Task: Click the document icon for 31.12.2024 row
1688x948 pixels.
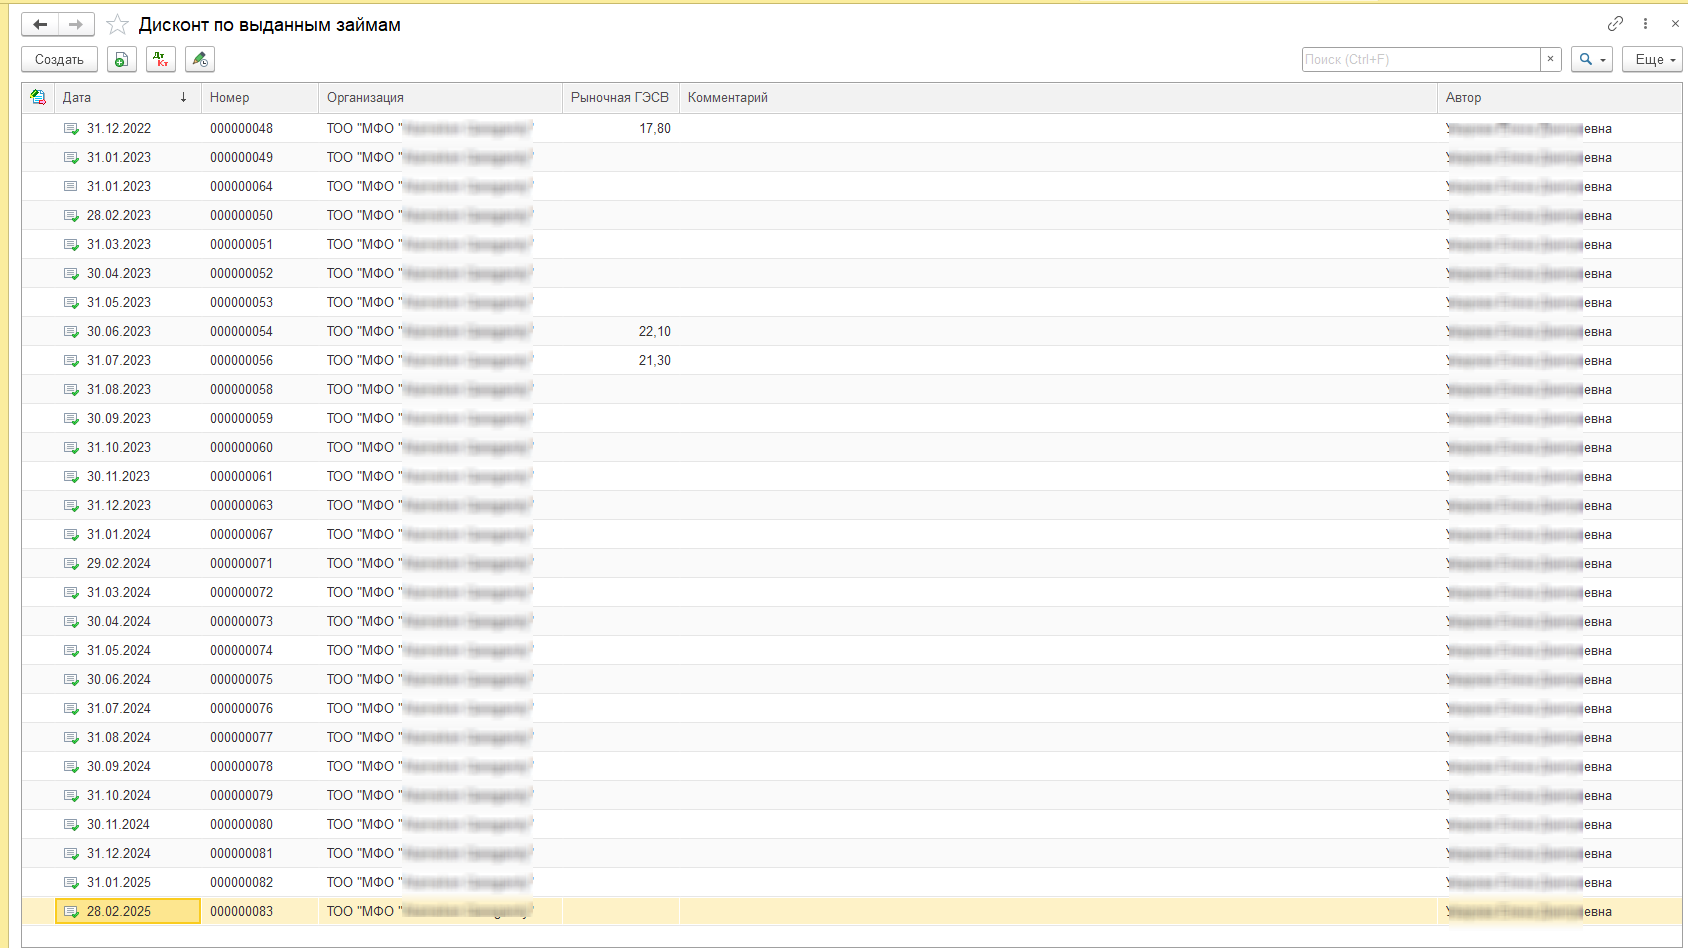Action: (x=71, y=853)
